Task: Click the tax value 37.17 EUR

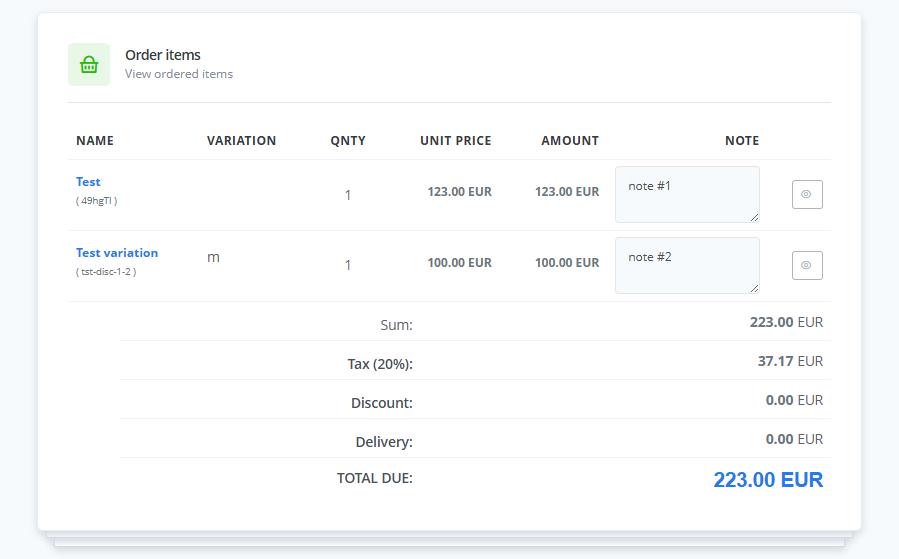Action: [790, 361]
